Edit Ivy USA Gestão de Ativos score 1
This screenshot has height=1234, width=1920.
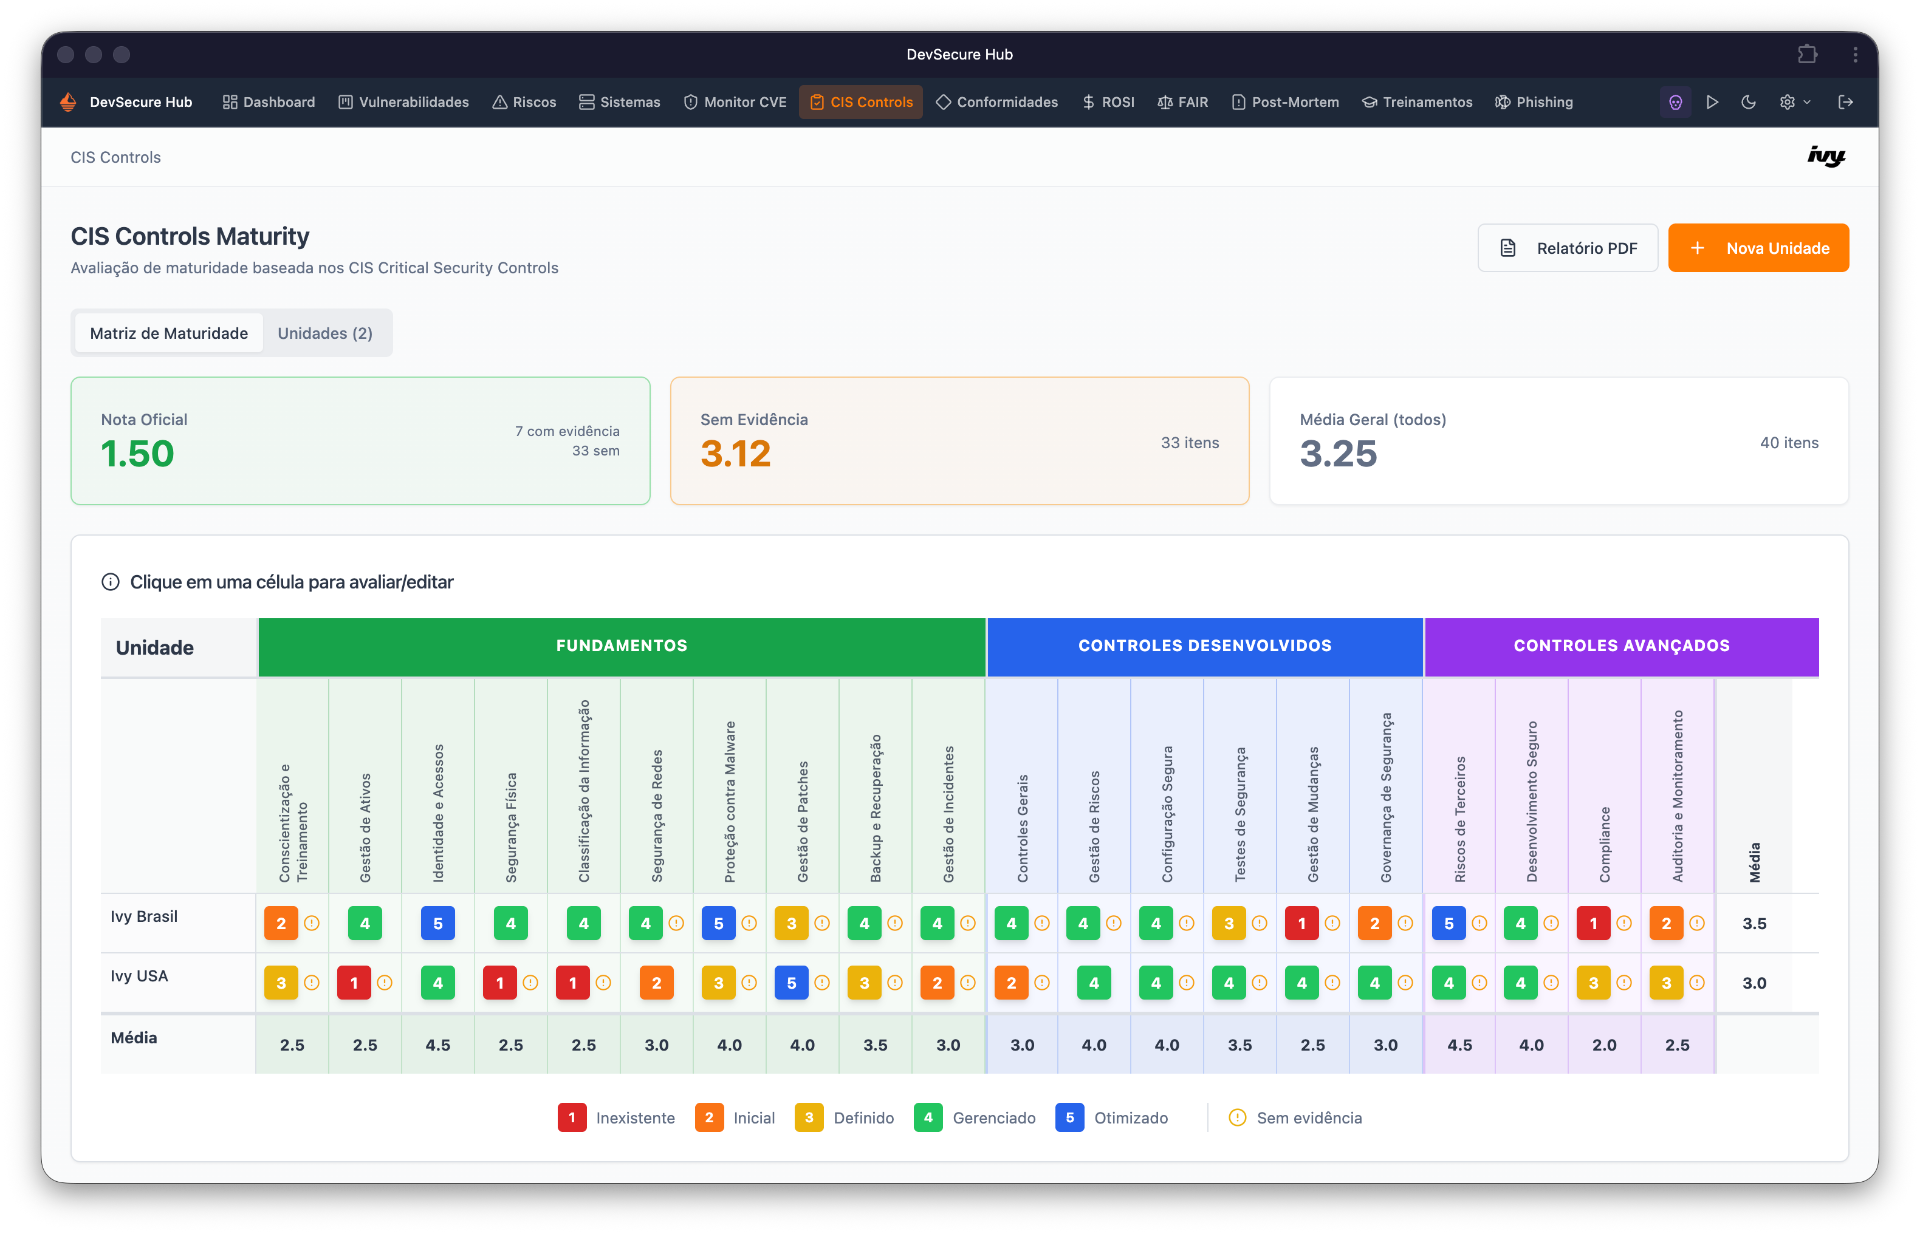pos(354,983)
